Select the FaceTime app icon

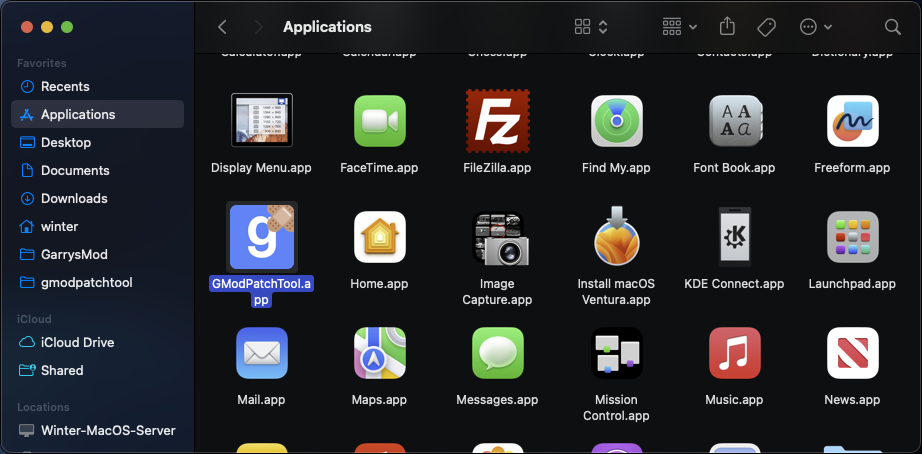[x=379, y=121]
